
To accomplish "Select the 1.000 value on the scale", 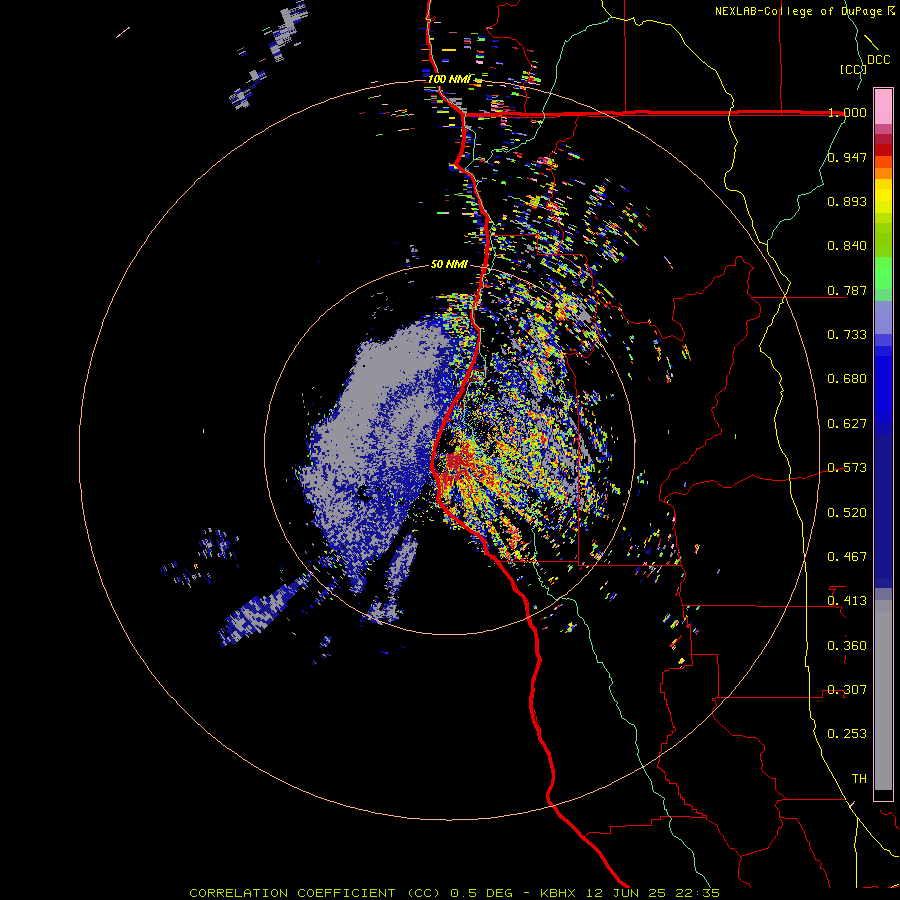I will pyautogui.click(x=847, y=112).
